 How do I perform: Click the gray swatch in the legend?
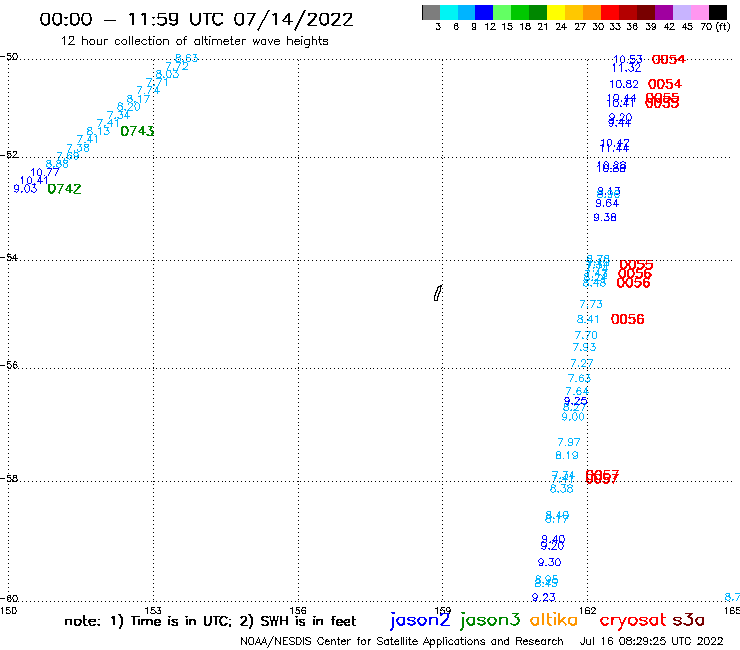(431, 12)
